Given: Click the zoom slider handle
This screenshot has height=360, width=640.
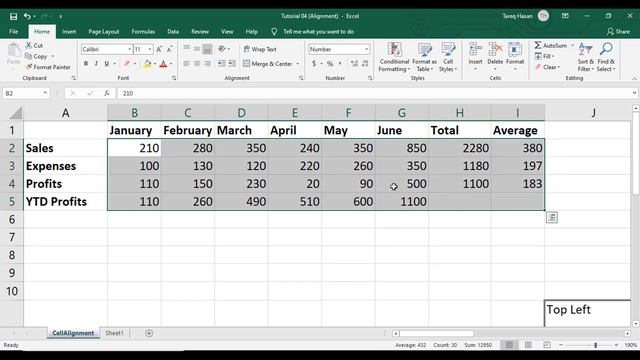Looking at the screenshot, I should tap(596, 345).
